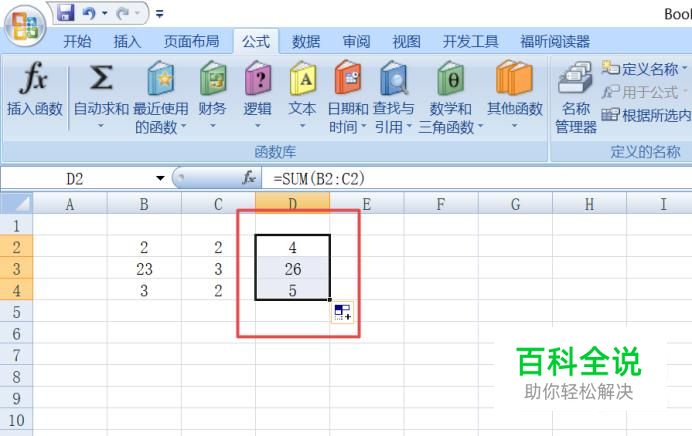Open 最近使用的函数 book icon
Image resolution: width=692 pixels, height=436 pixels.
click(161, 78)
